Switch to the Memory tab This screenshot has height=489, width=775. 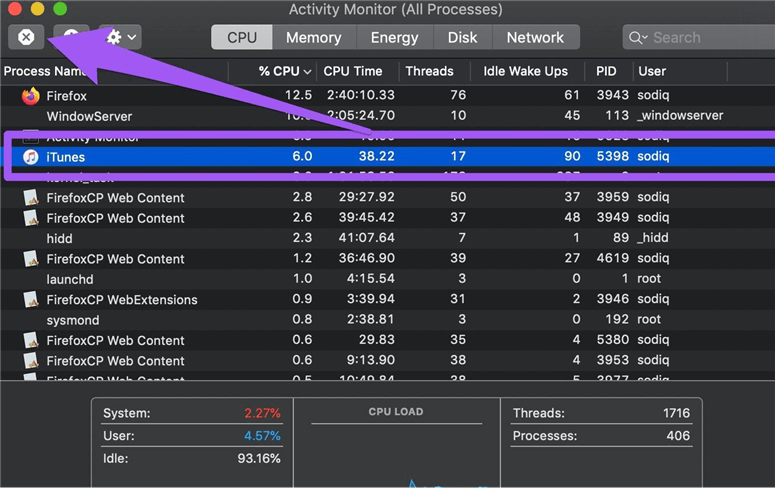click(x=314, y=38)
